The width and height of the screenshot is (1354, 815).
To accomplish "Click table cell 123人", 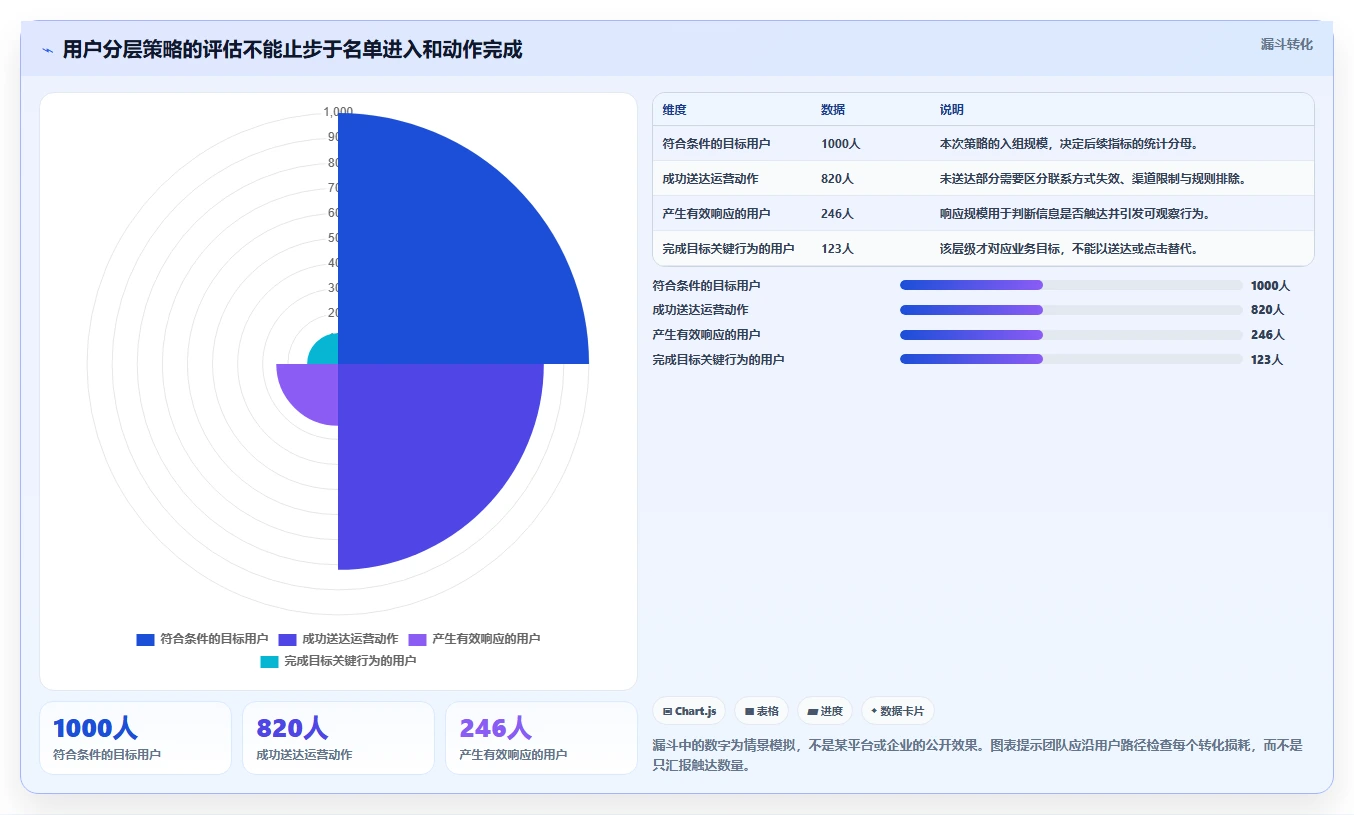I will [x=837, y=249].
